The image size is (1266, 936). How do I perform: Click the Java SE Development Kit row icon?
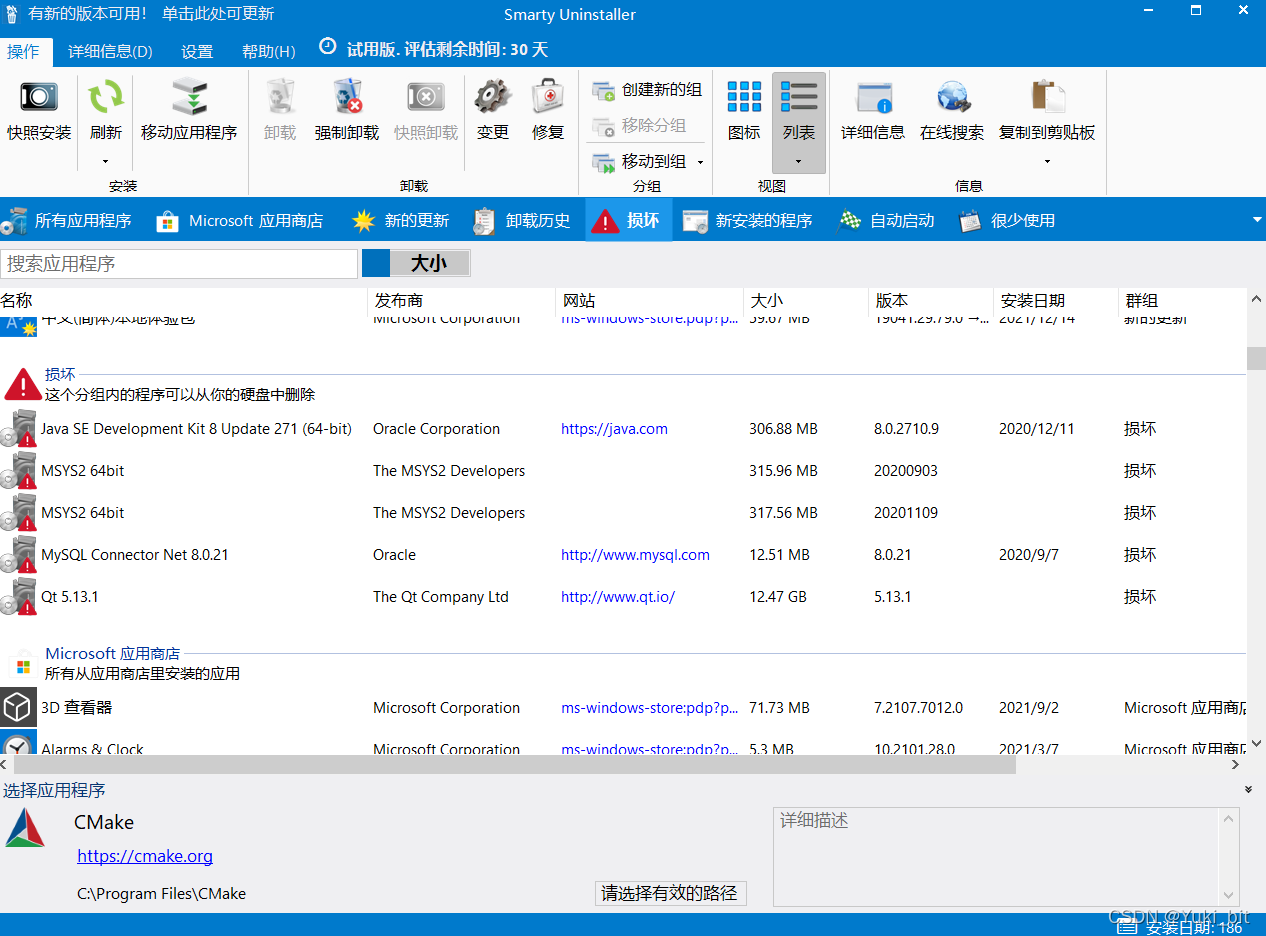(x=18, y=428)
